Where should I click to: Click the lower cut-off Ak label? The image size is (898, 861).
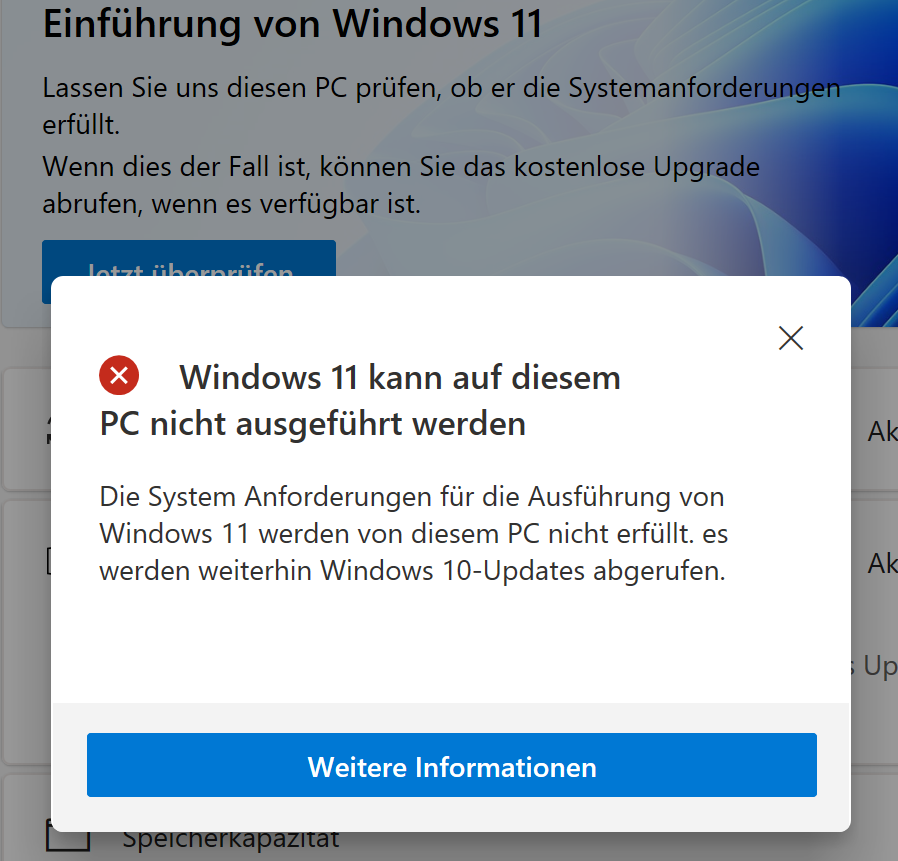[883, 563]
